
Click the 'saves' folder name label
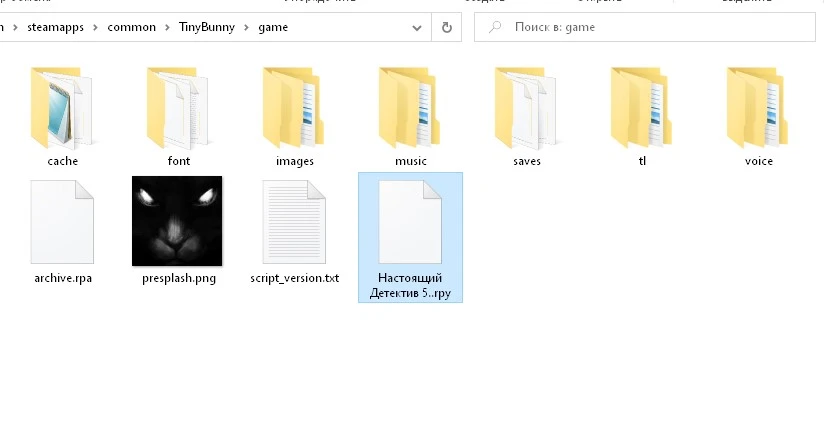pos(527,161)
